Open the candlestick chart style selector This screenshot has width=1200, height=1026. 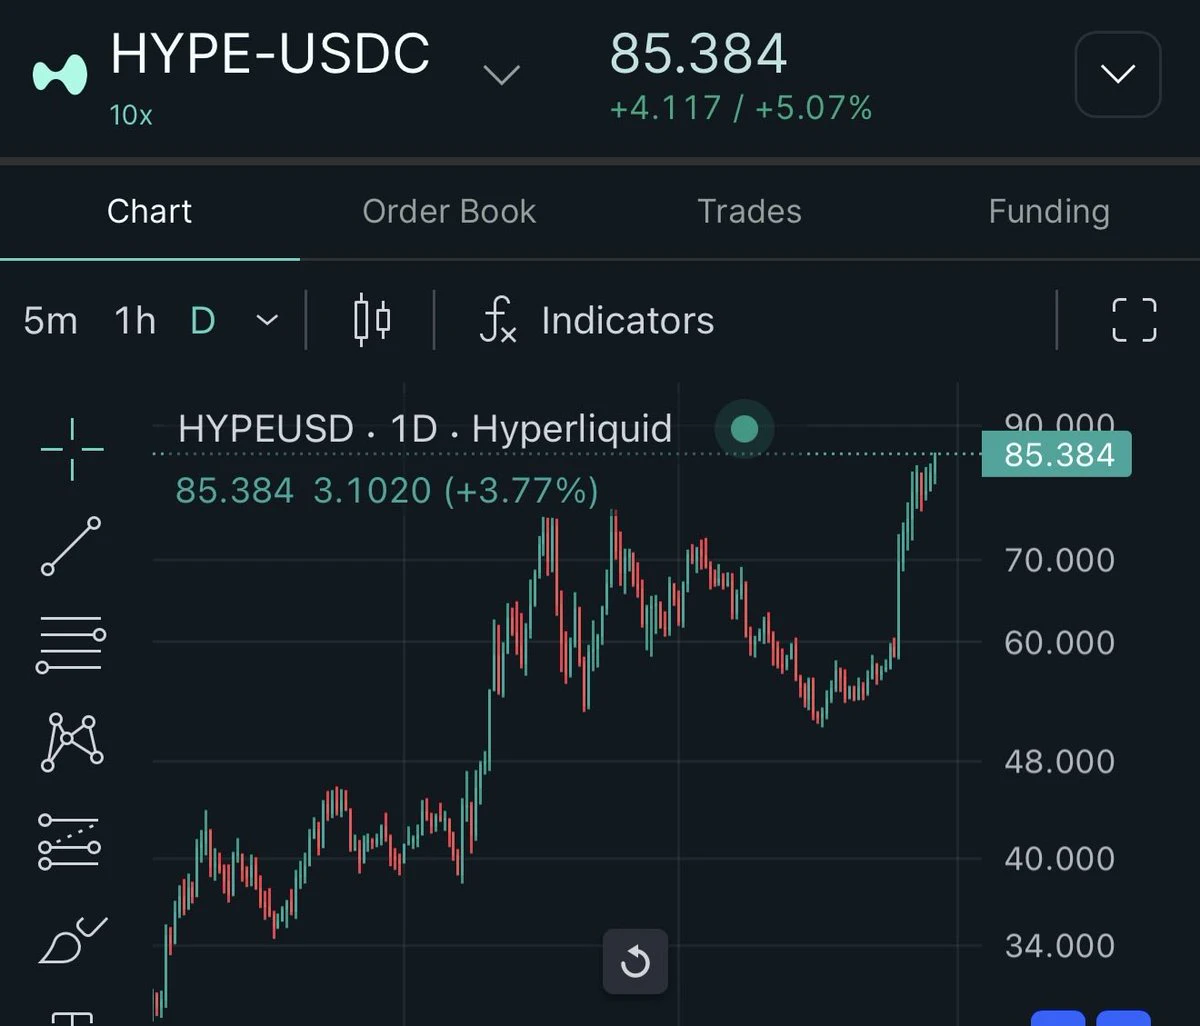[x=372, y=321]
